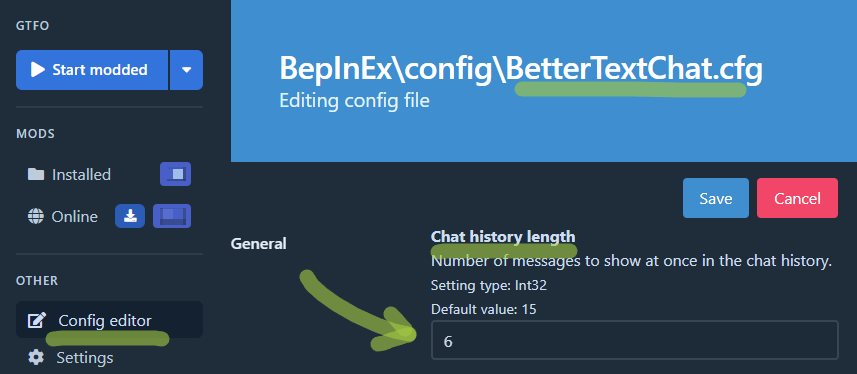Open the Online mods section

tap(74, 217)
